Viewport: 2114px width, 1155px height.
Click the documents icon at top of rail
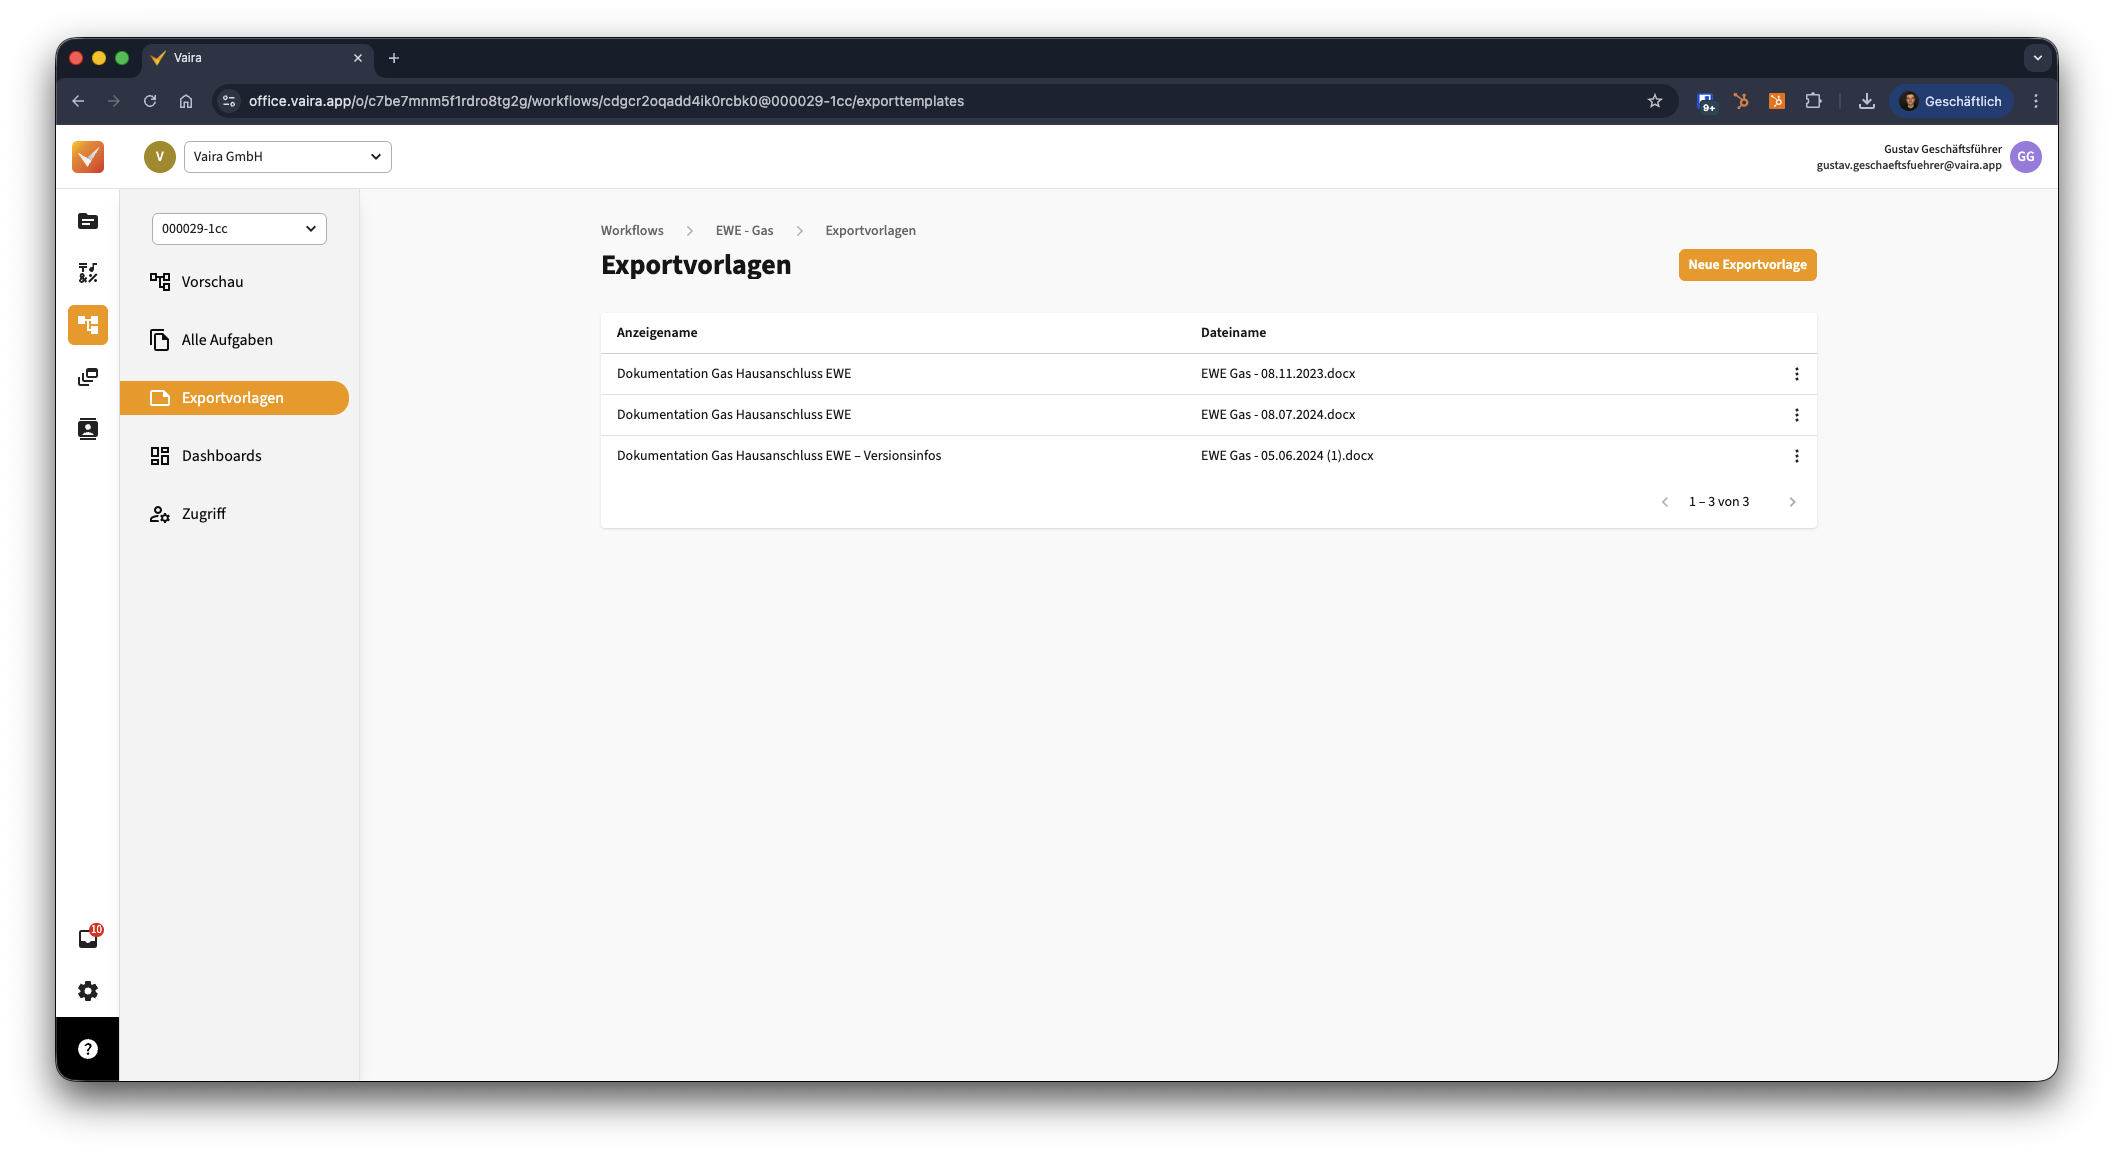pos(88,221)
